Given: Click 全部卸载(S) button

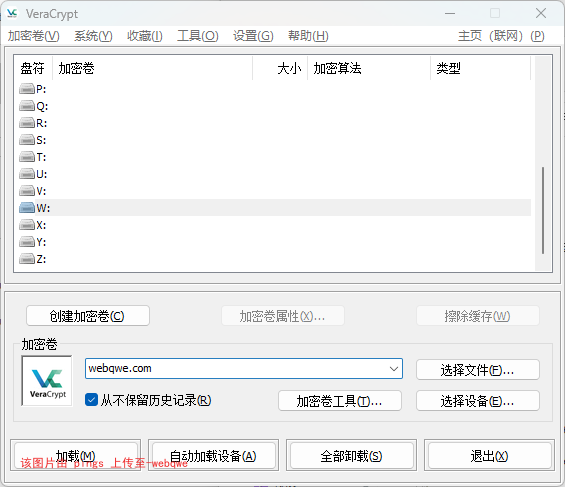Looking at the screenshot, I should click(x=351, y=456).
